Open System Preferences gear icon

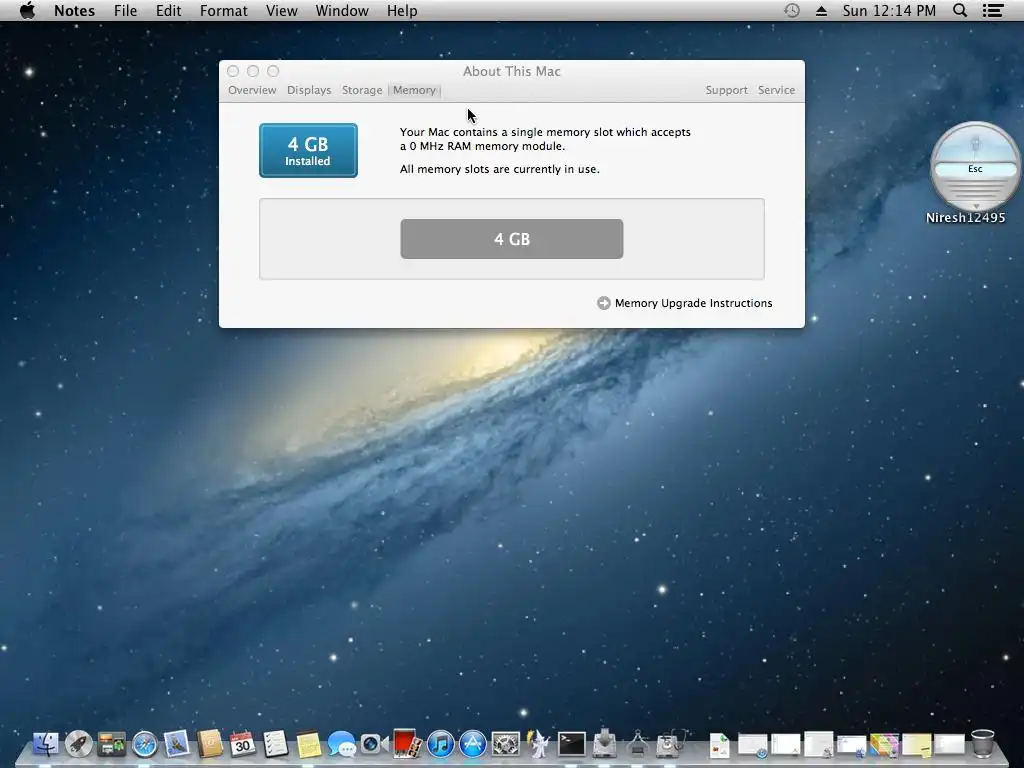(x=505, y=744)
